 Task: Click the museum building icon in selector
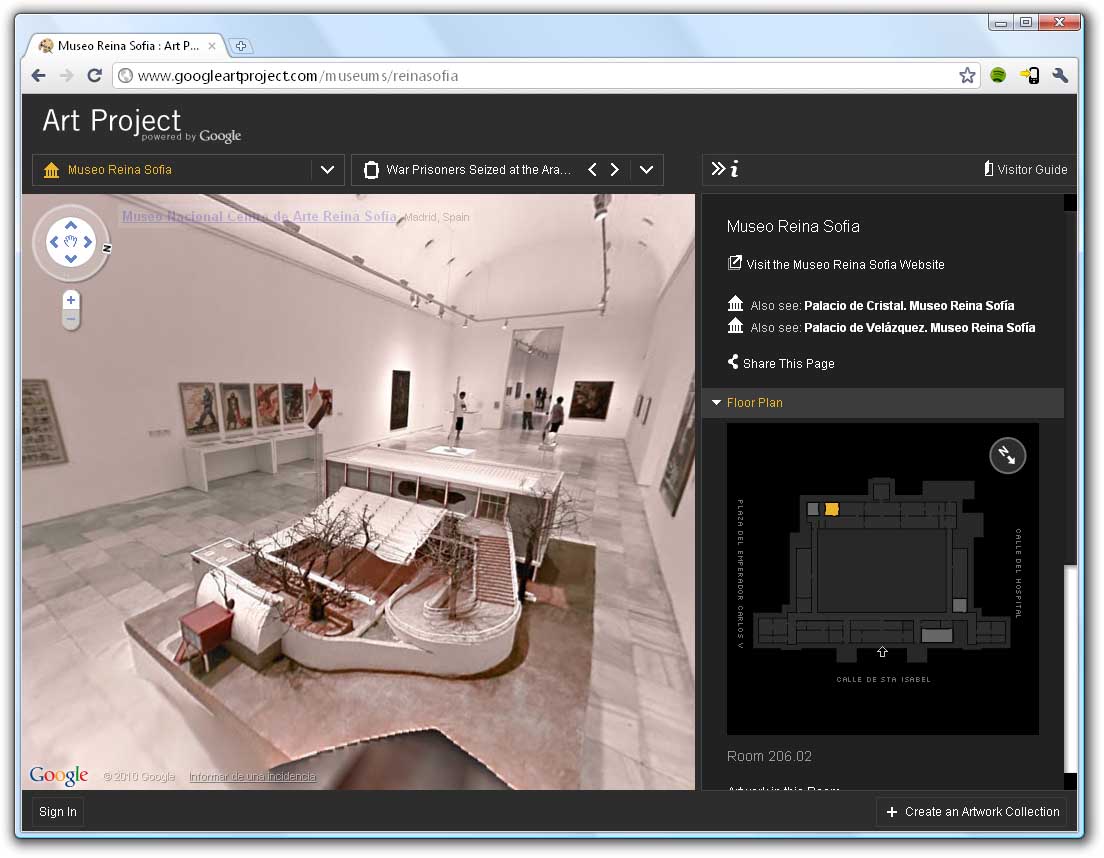click(51, 170)
